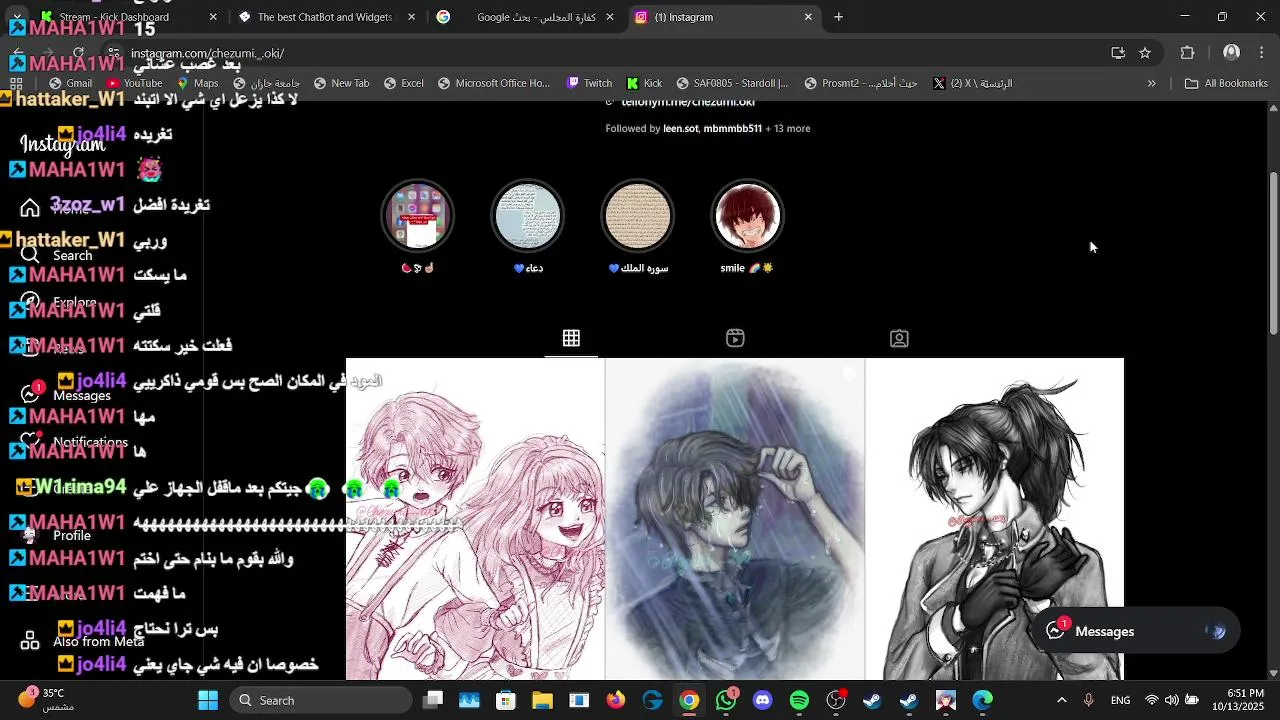Screen dimensions: 1280x720
Task: Click '+ 13 more' followers link
Action: point(788,128)
